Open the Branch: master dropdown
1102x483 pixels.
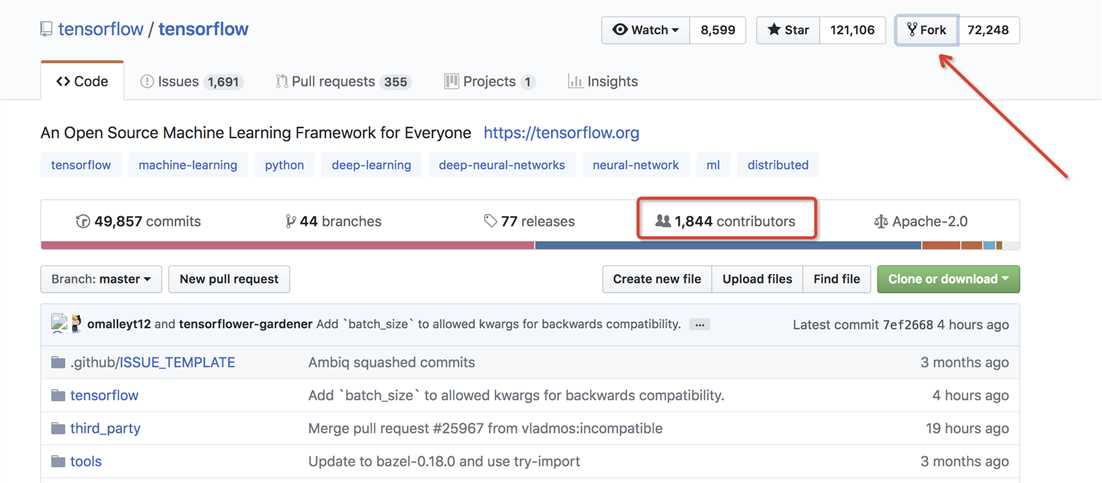click(x=101, y=279)
